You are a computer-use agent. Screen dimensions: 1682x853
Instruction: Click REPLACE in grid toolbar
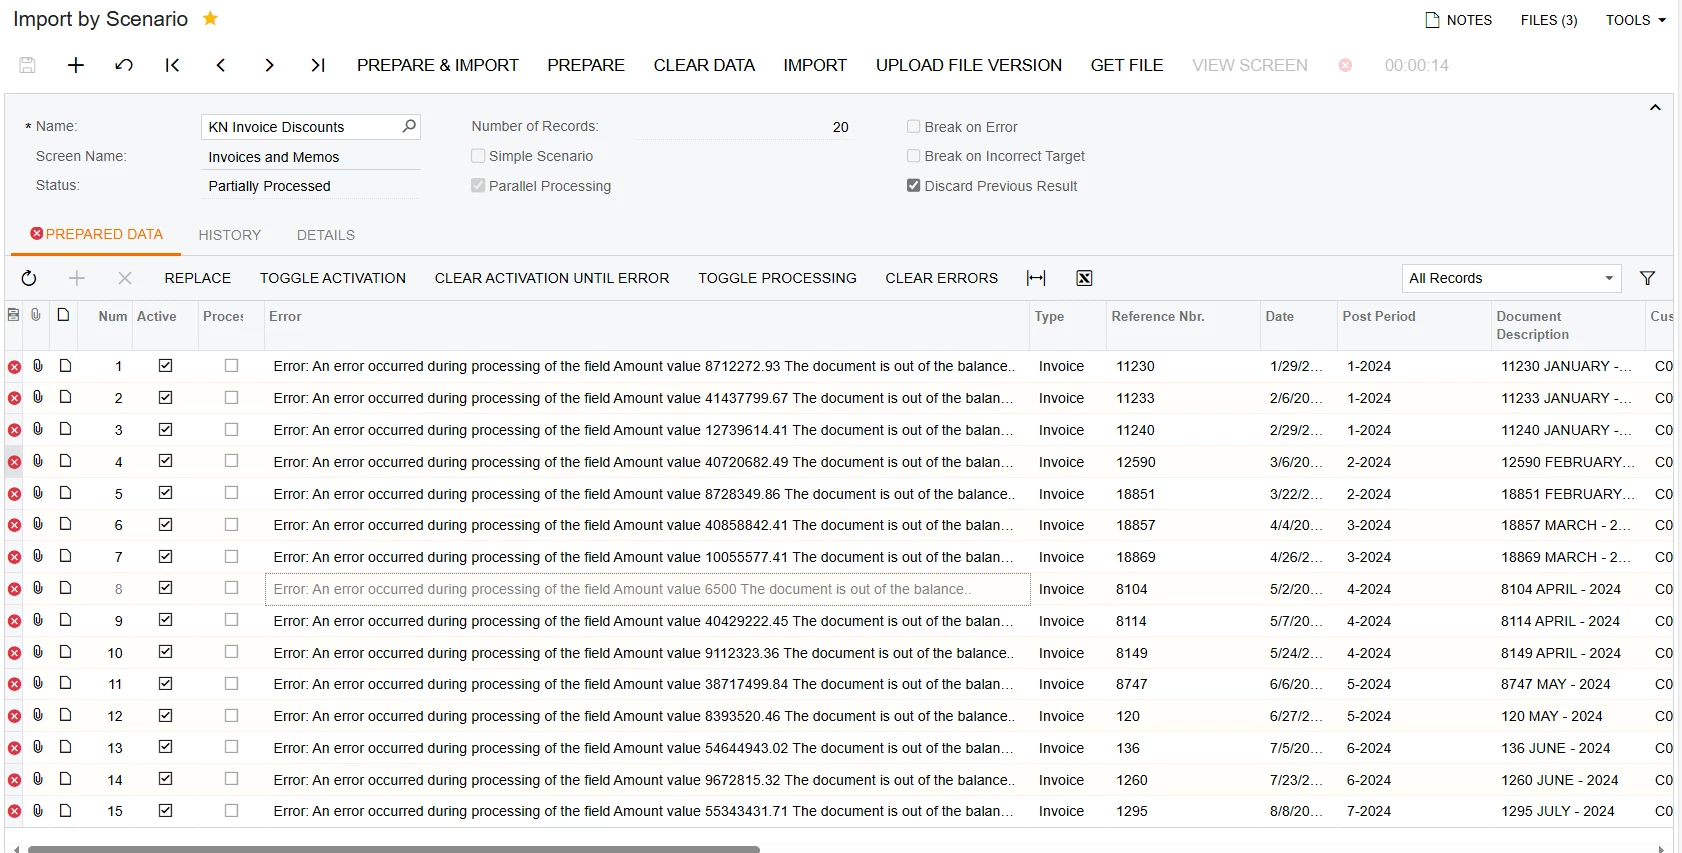(198, 278)
